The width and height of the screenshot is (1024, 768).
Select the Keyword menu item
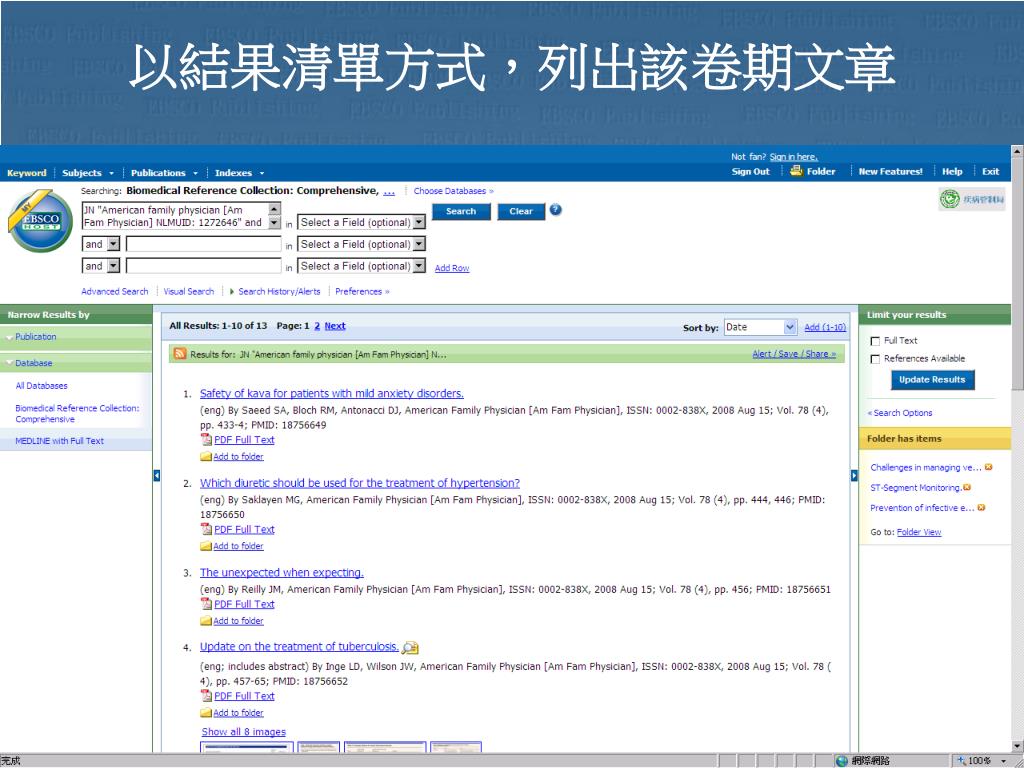tap(27, 173)
